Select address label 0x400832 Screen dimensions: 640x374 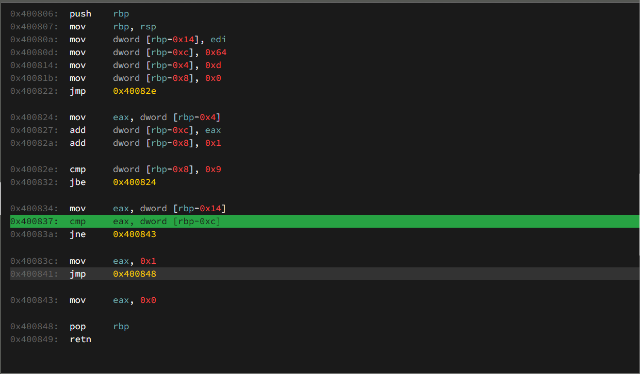(x=34, y=182)
